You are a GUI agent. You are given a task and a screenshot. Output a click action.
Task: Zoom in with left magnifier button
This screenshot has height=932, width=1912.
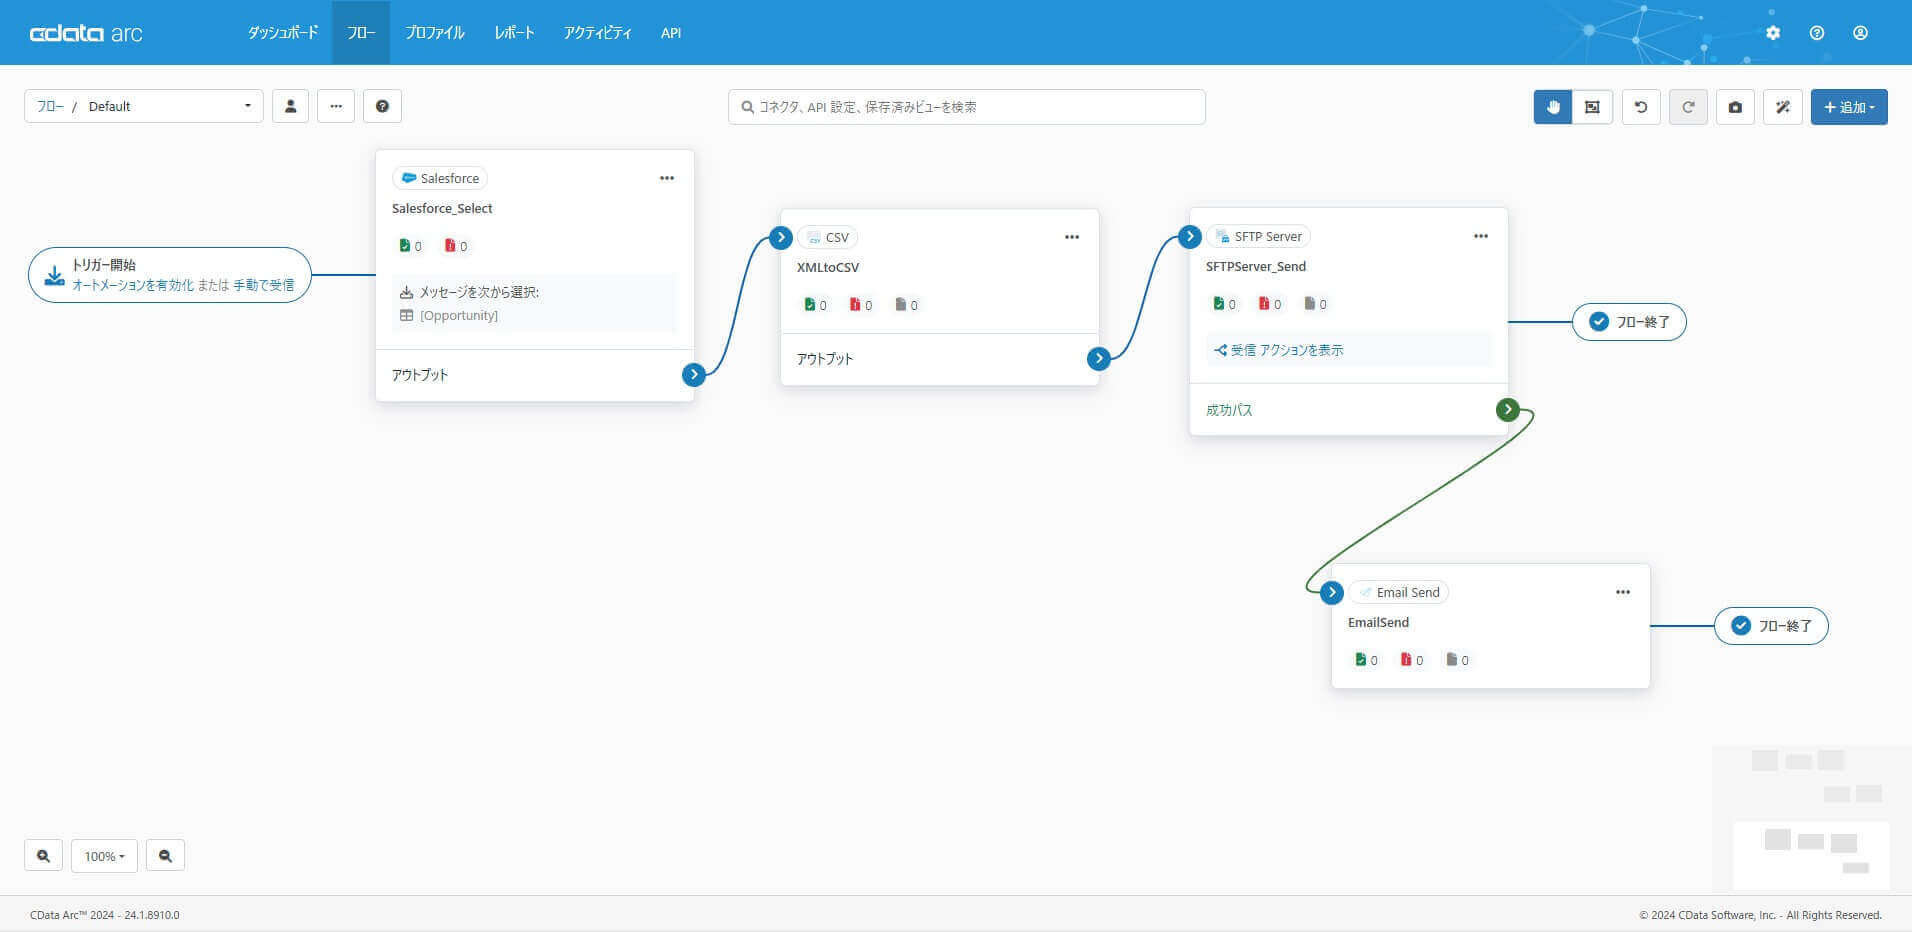pos(43,856)
